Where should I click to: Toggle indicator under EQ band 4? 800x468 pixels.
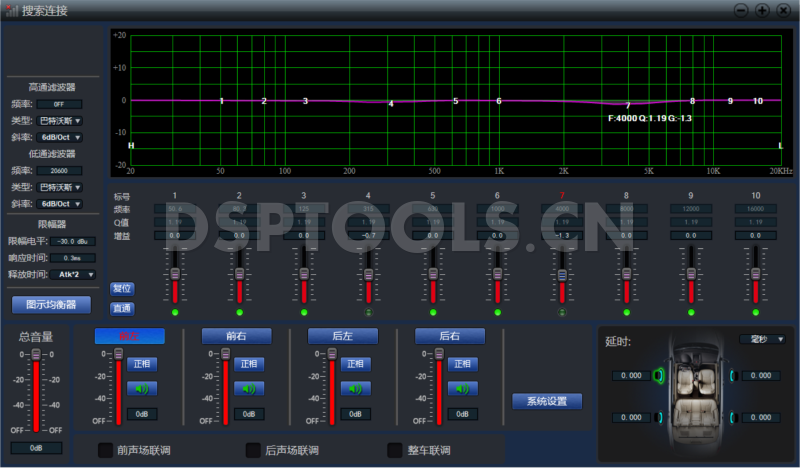(x=368, y=312)
